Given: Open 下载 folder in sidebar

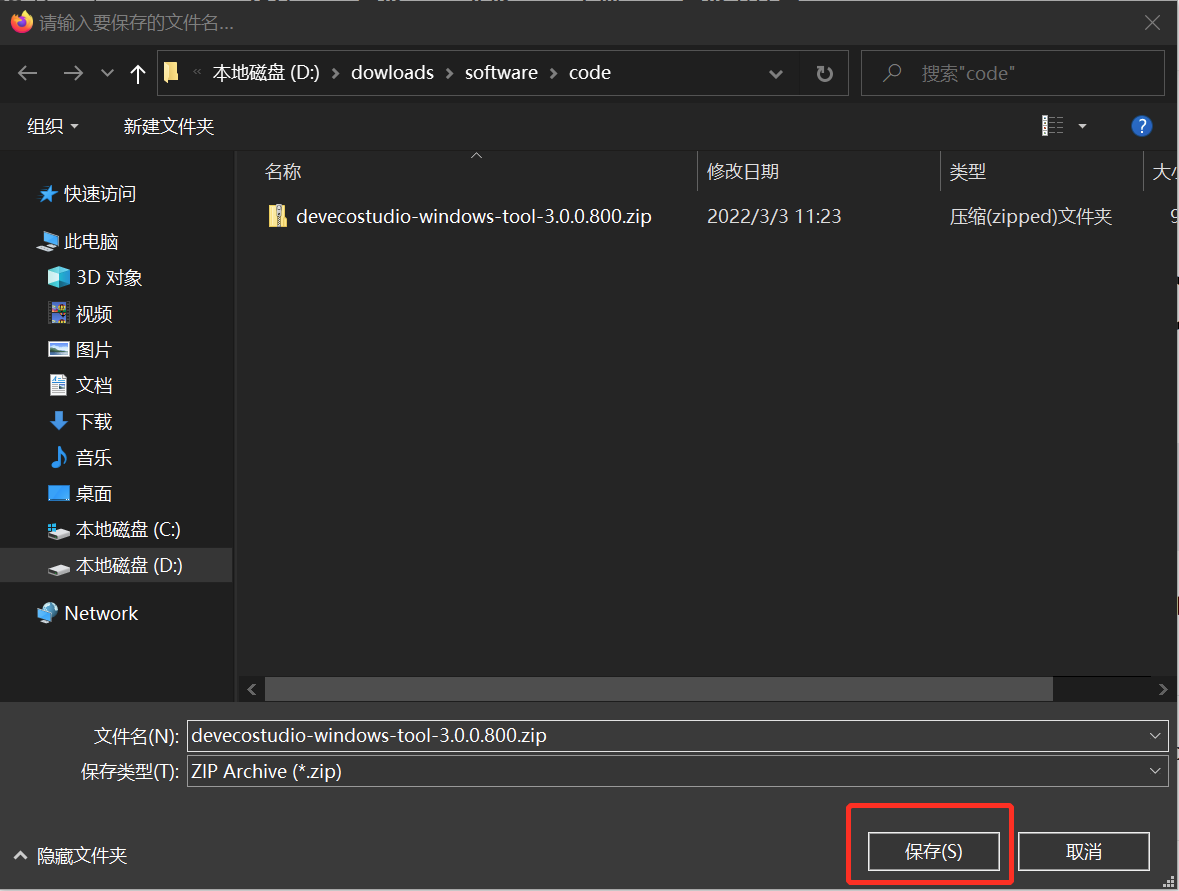Looking at the screenshot, I should (80, 422).
